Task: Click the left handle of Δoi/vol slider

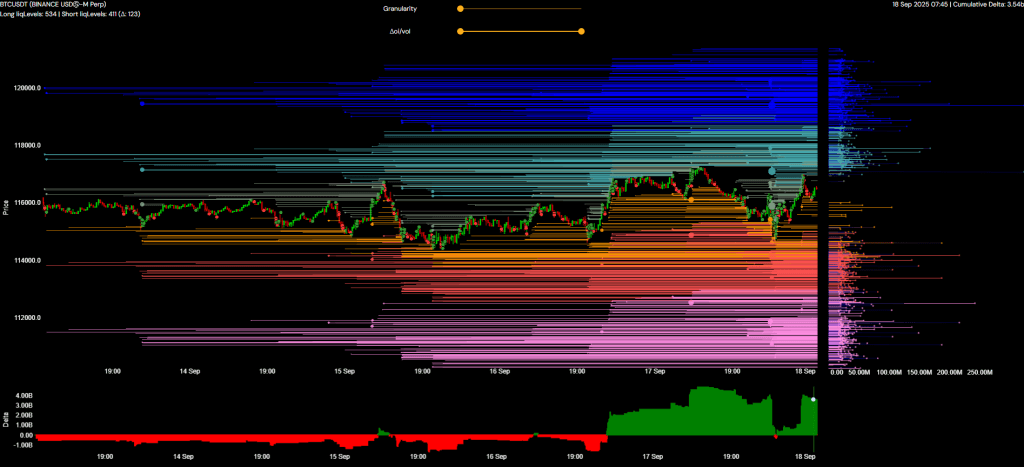Action: 460,31
